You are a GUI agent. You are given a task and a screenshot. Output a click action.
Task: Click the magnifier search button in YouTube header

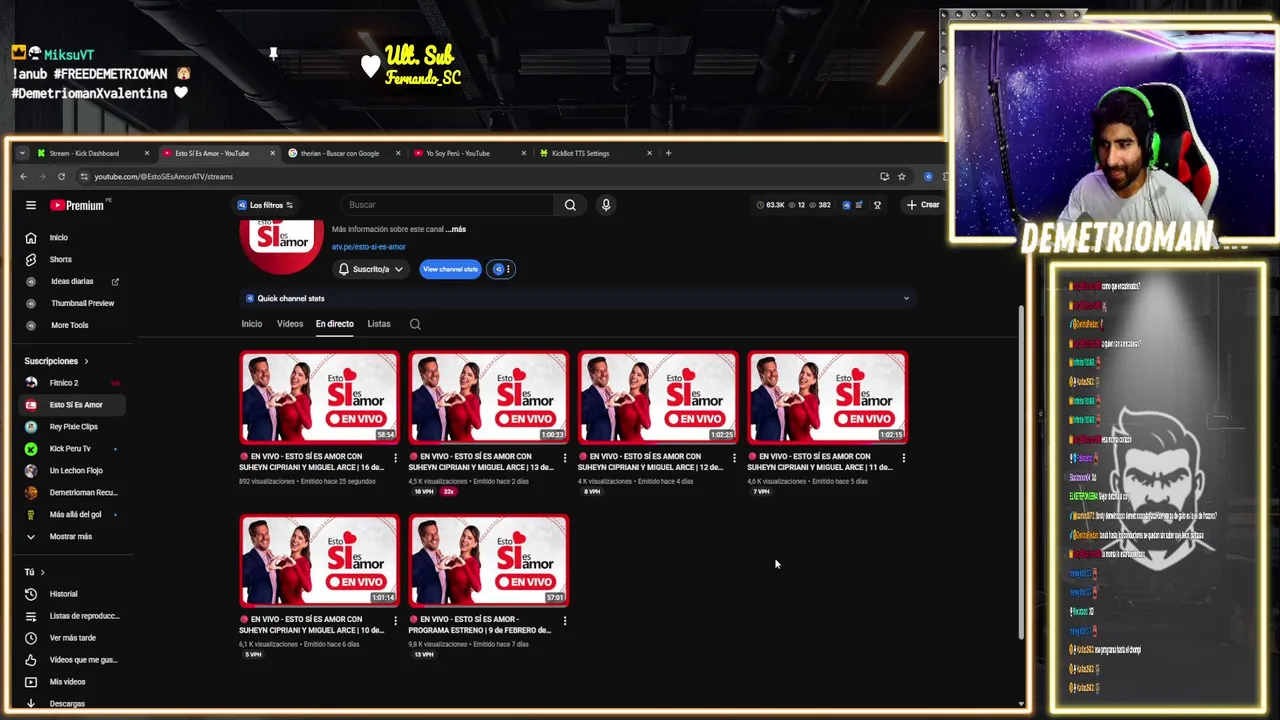pos(570,205)
